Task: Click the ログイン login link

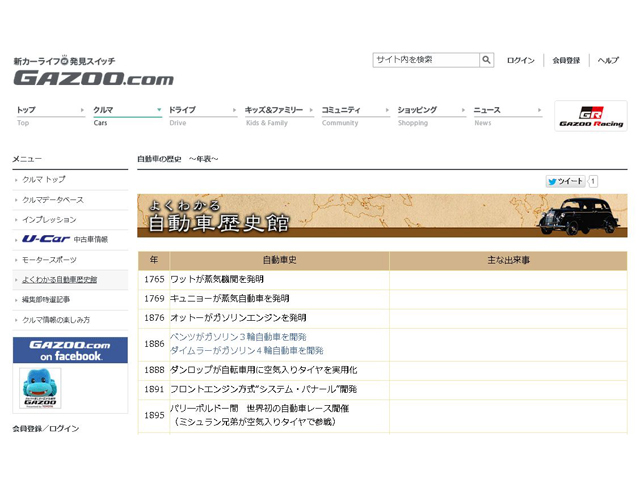Action: point(520,60)
